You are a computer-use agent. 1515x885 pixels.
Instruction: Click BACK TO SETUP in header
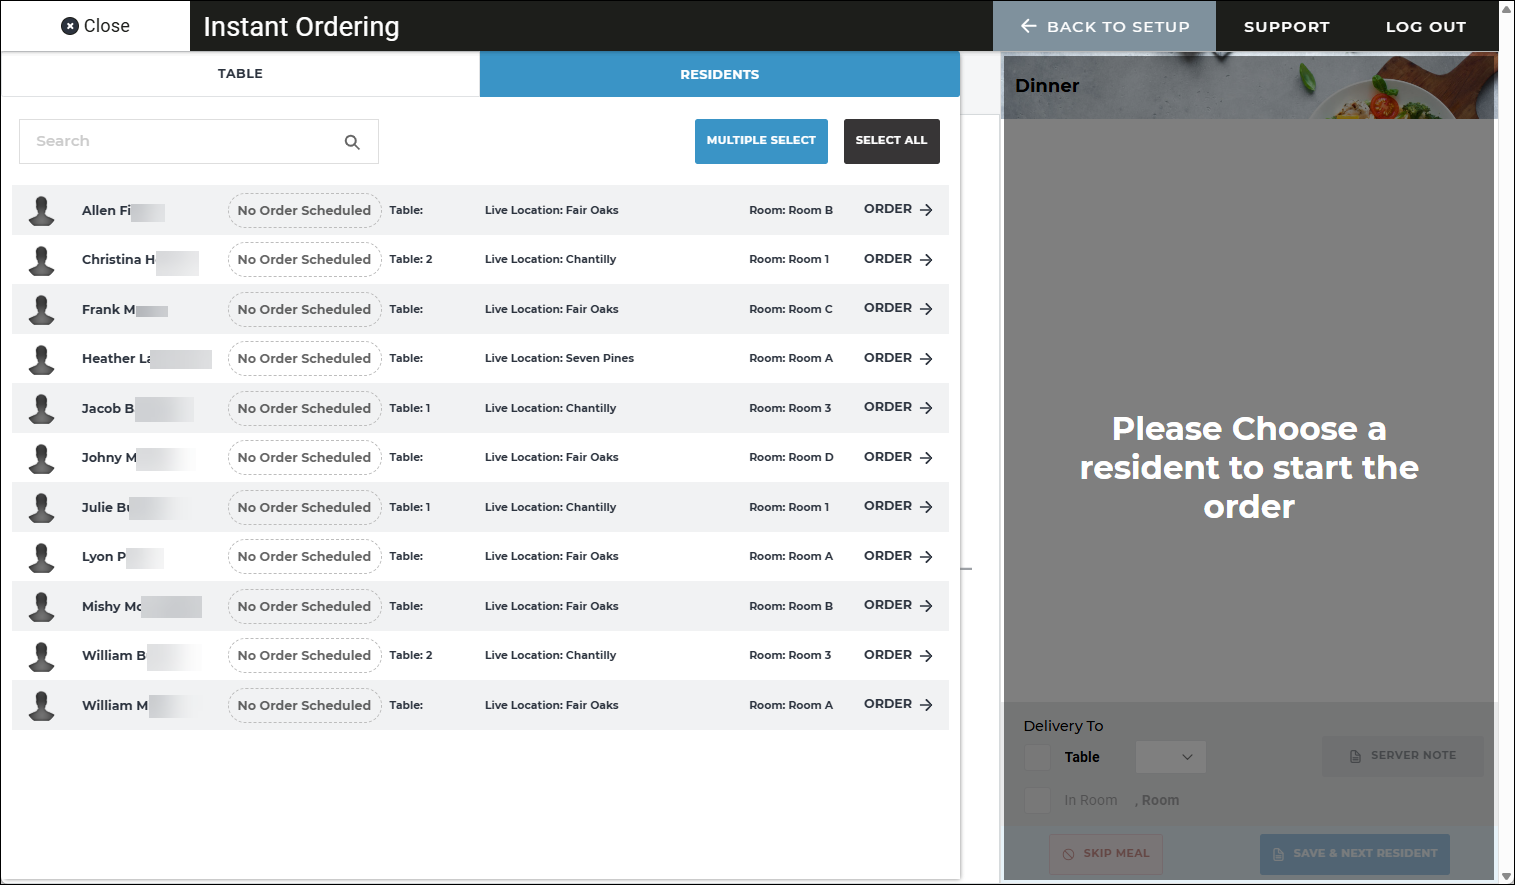pos(1104,26)
